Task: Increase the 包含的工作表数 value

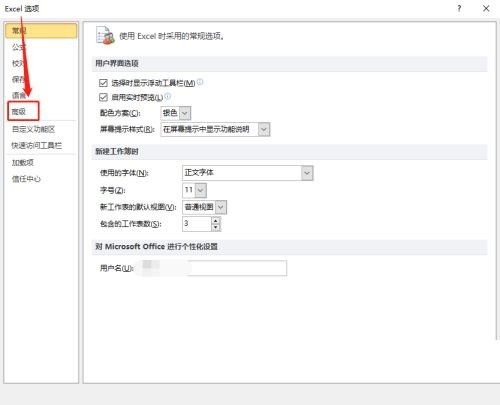Action: (216, 220)
